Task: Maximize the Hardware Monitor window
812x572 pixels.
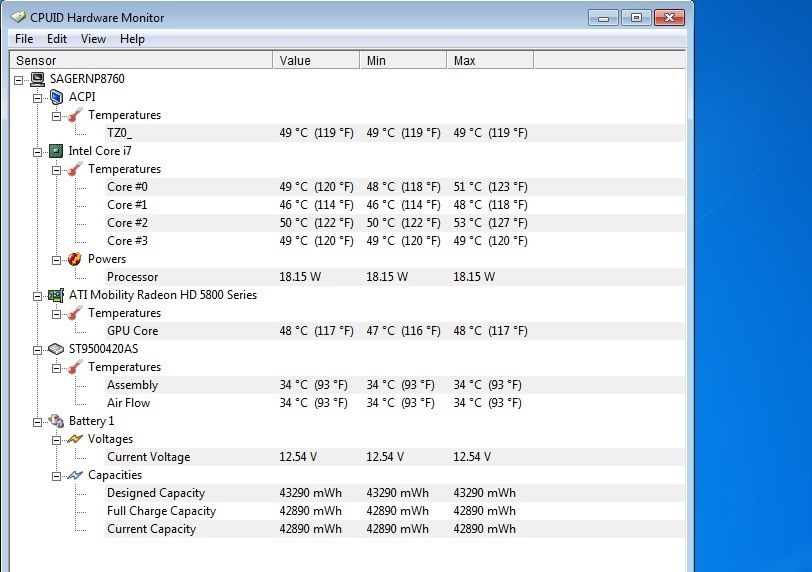Action: pyautogui.click(x=636, y=18)
